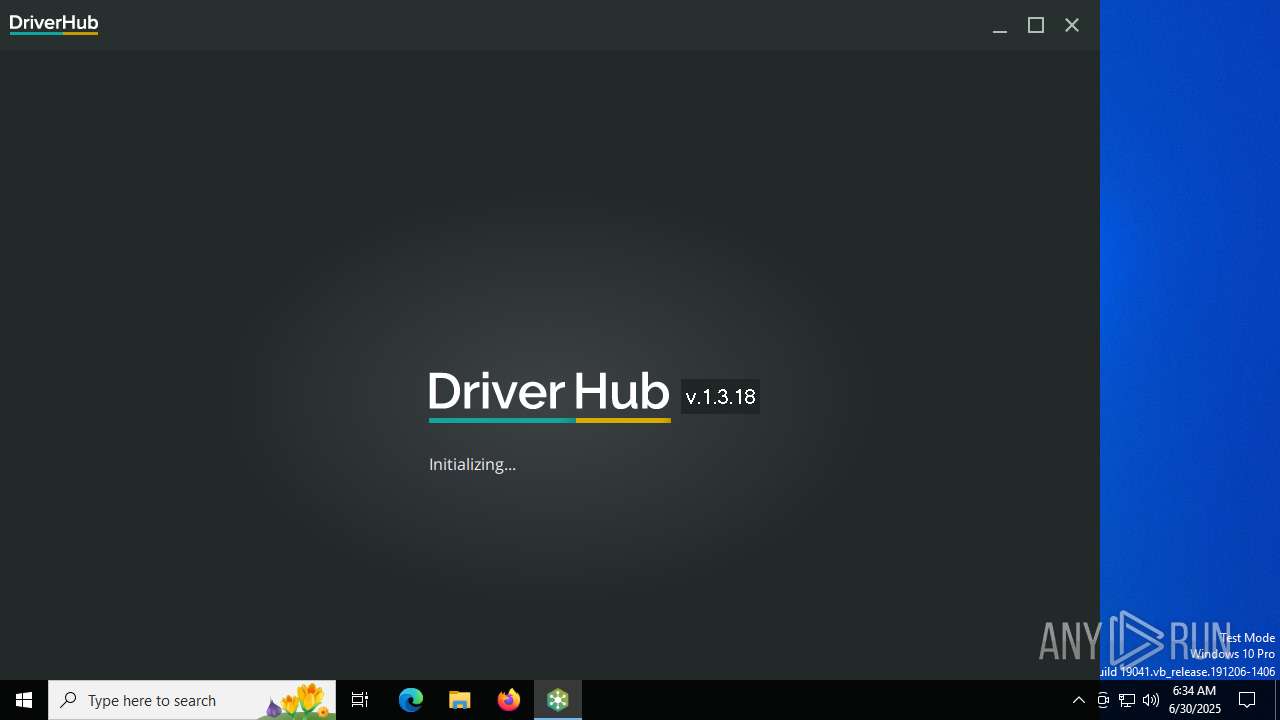Image resolution: width=1280 pixels, height=720 pixels.
Task: Launch Firefox from taskbar
Action: tap(509, 700)
